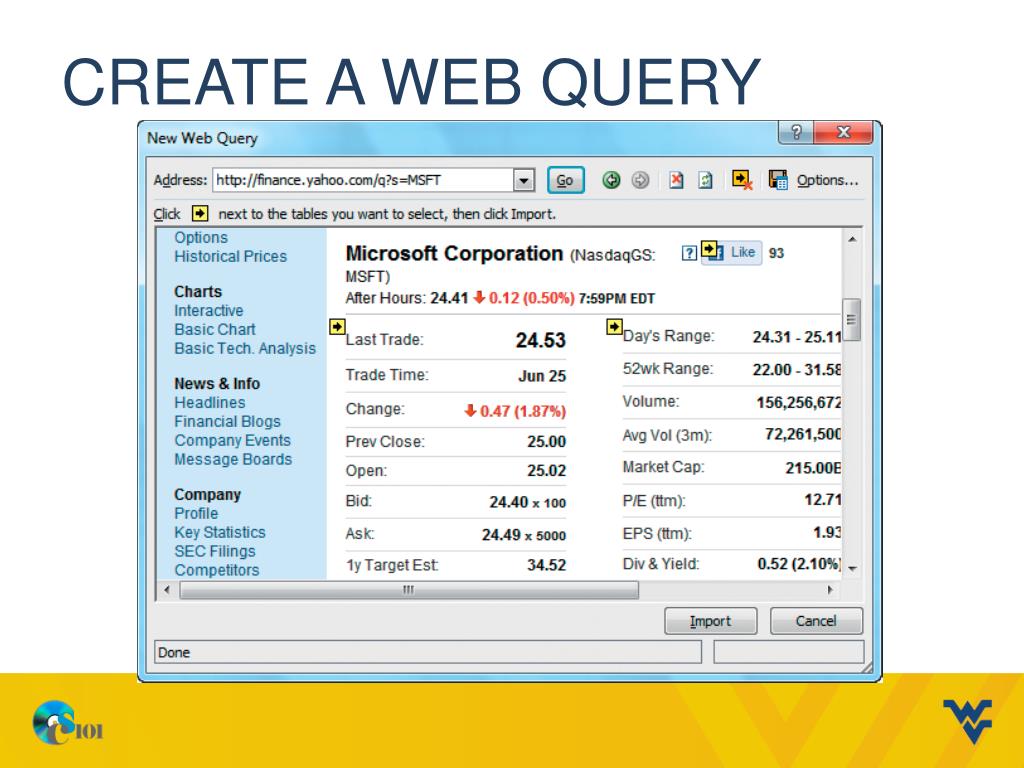The image size is (1024, 768).
Task: Click the help question mark in title bar
Action: (x=796, y=132)
